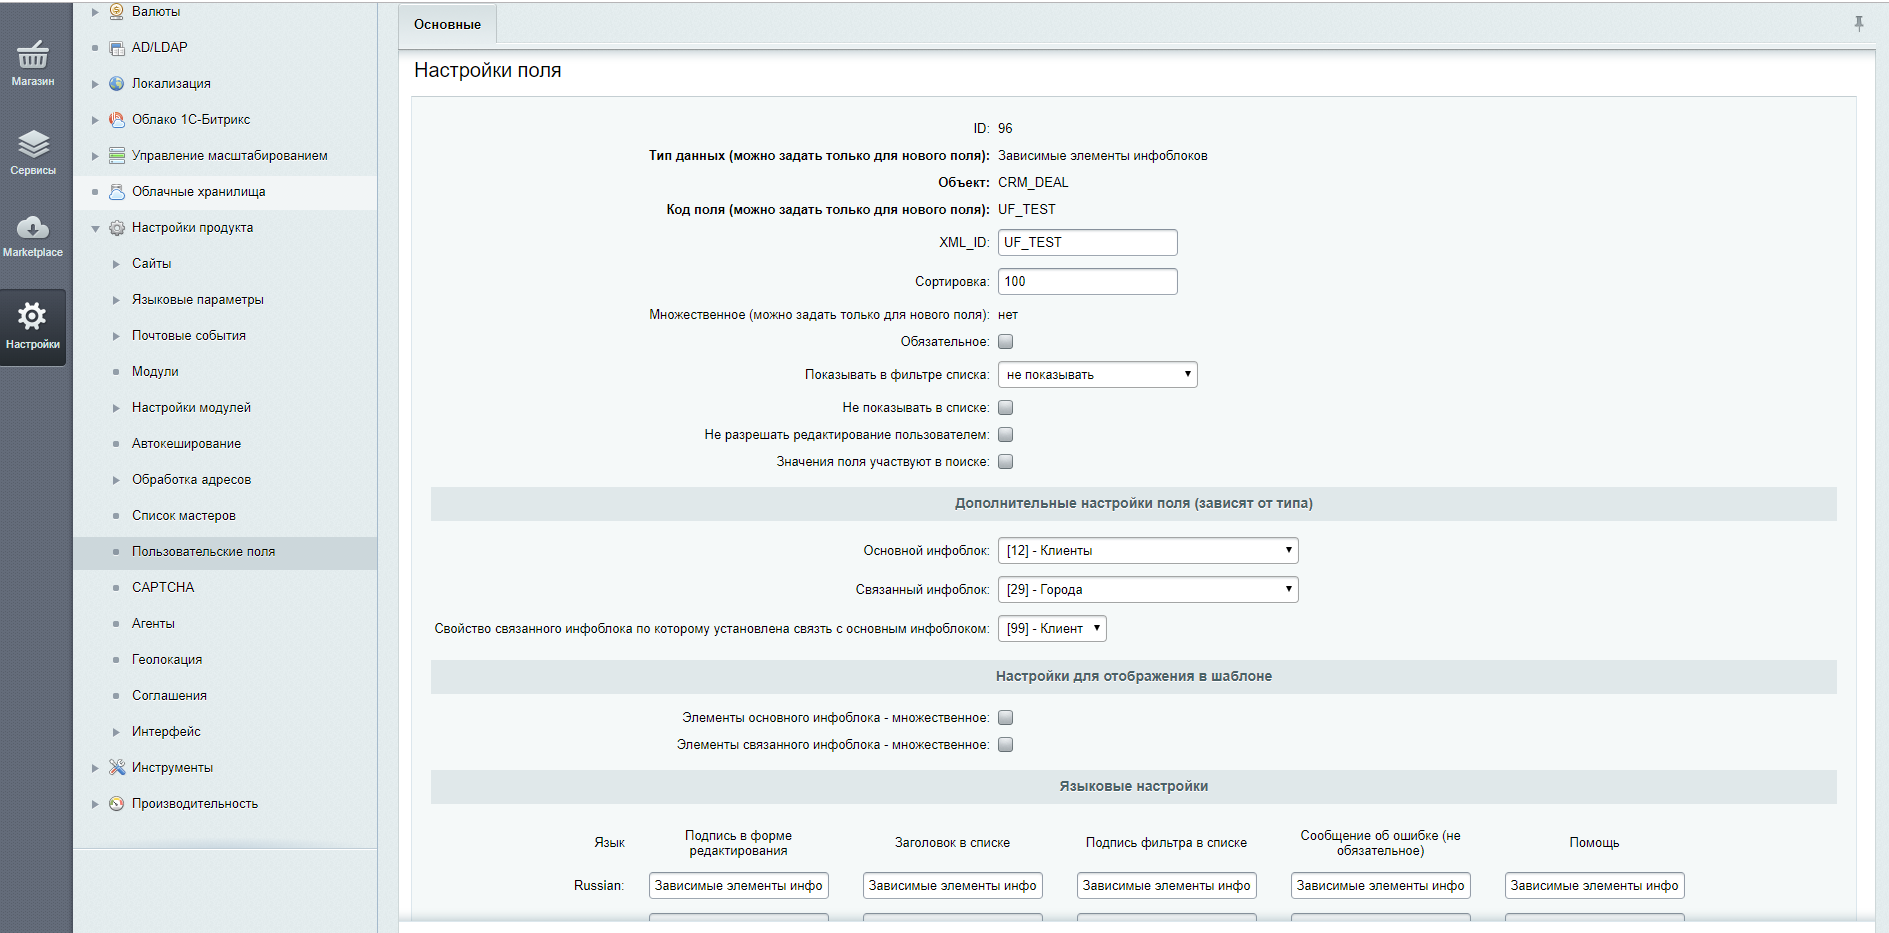Viewport: 1889px width, 933px height.
Task: Click Russian Сообщение об ошибке field
Action: pyautogui.click(x=1381, y=886)
